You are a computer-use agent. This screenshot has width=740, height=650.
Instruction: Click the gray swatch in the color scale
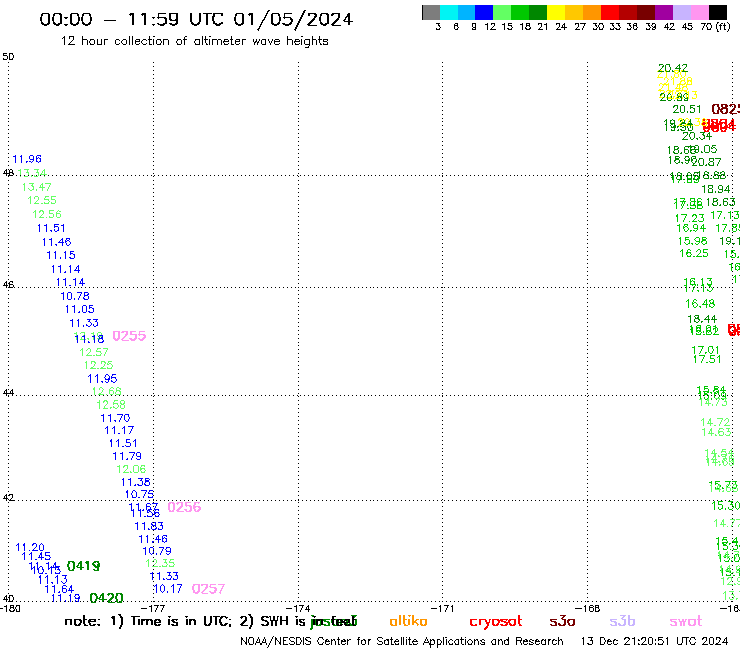pos(431,12)
